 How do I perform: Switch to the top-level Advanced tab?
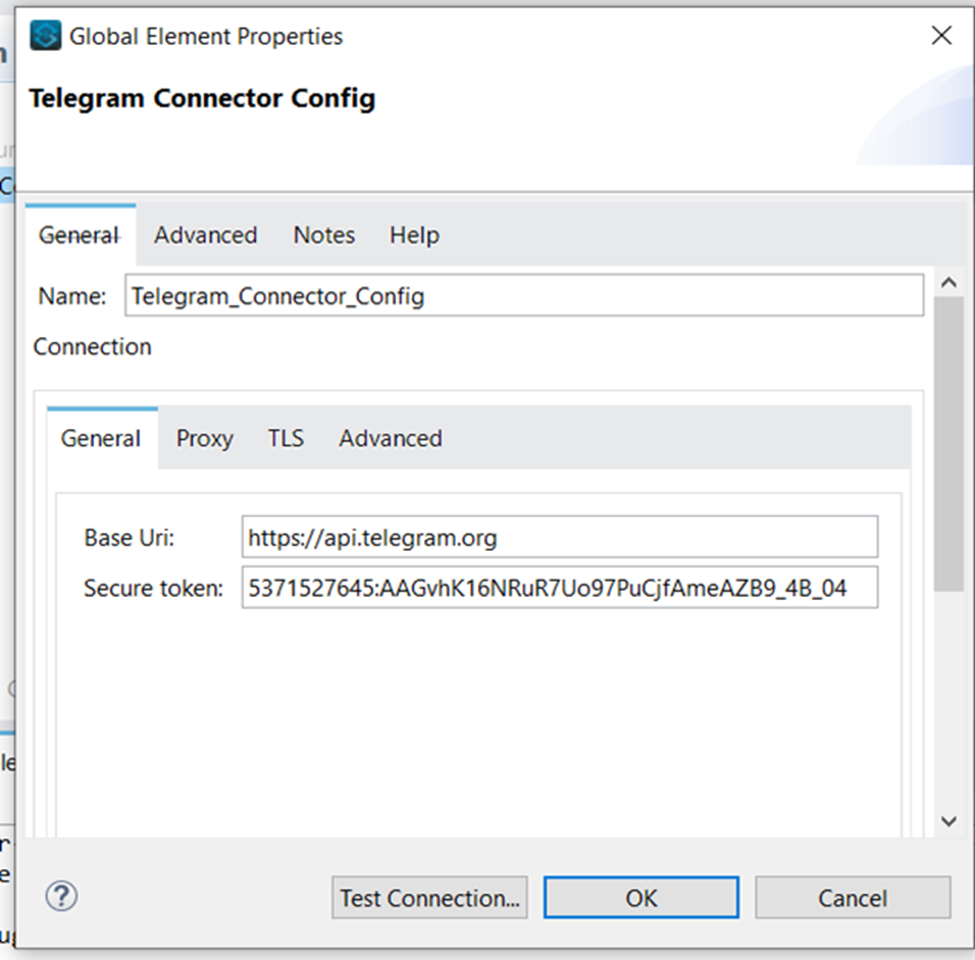tap(205, 235)
